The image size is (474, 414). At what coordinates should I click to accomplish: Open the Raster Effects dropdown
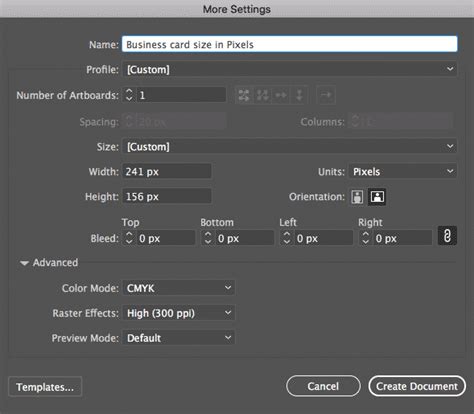pyautogui.click(x=179, y=313)
